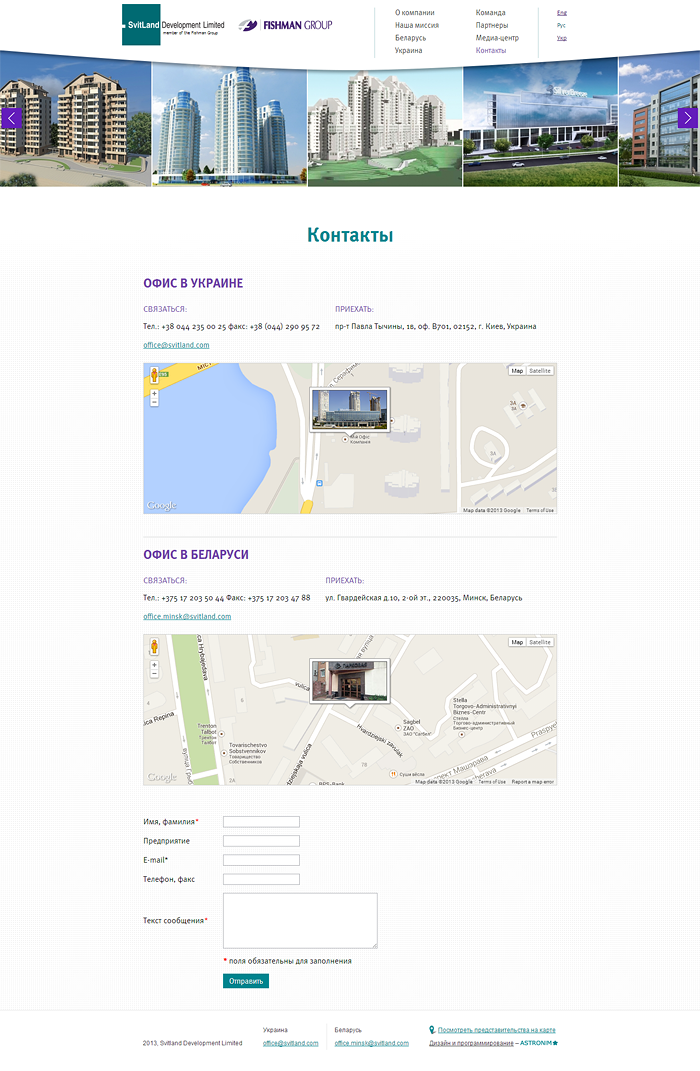Image resolution: width=700 pixels, height=1071 pixels.
Task: Click the office photo marker on Belarus map
Action: pyautogui.click(x=350, y=681)
